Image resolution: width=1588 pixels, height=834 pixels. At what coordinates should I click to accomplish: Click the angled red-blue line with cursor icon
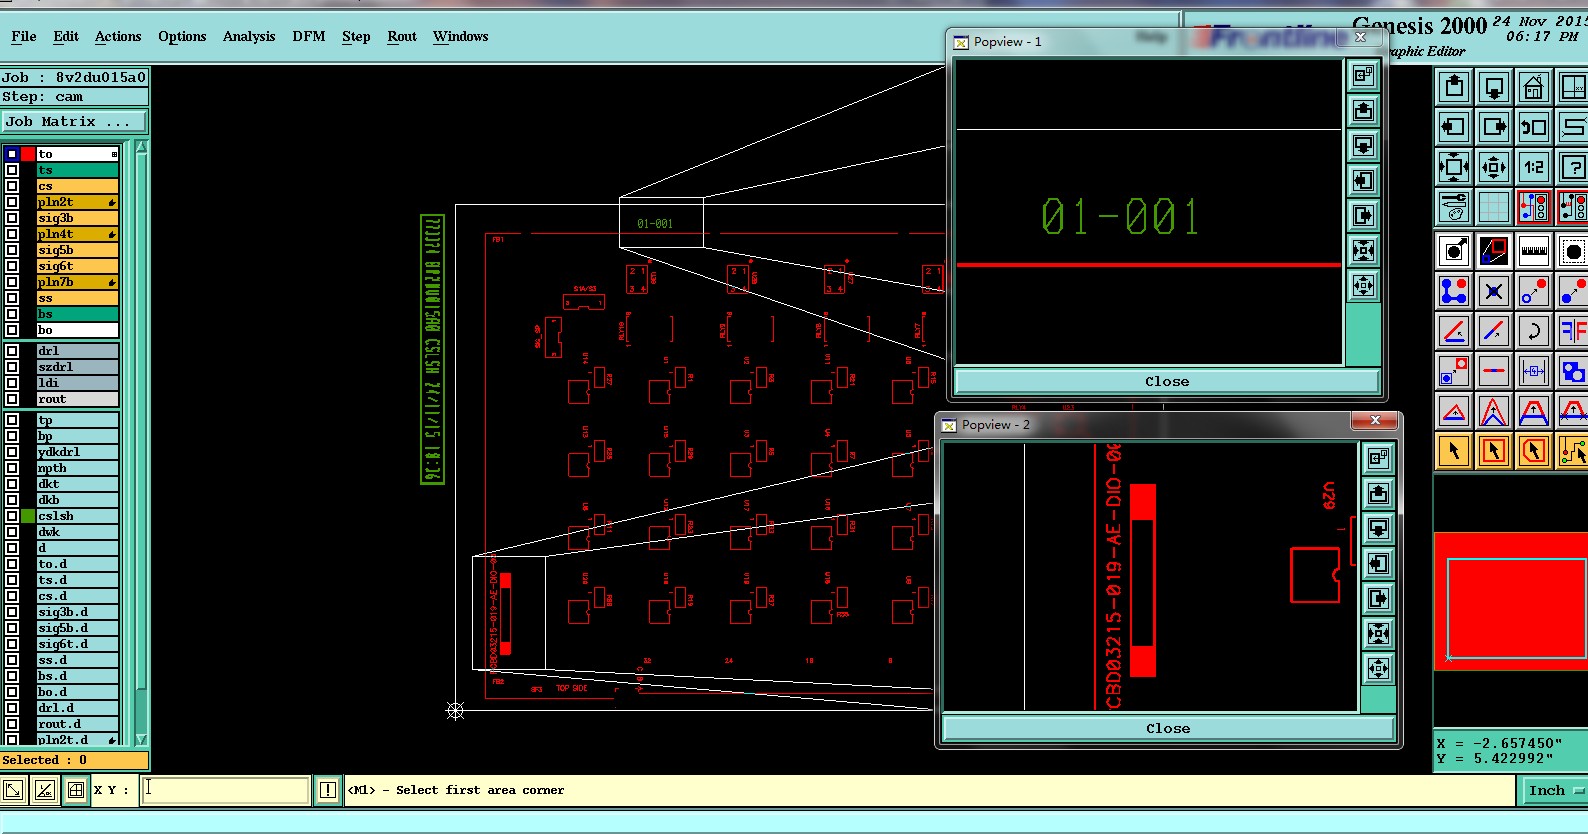(1493, 330)
